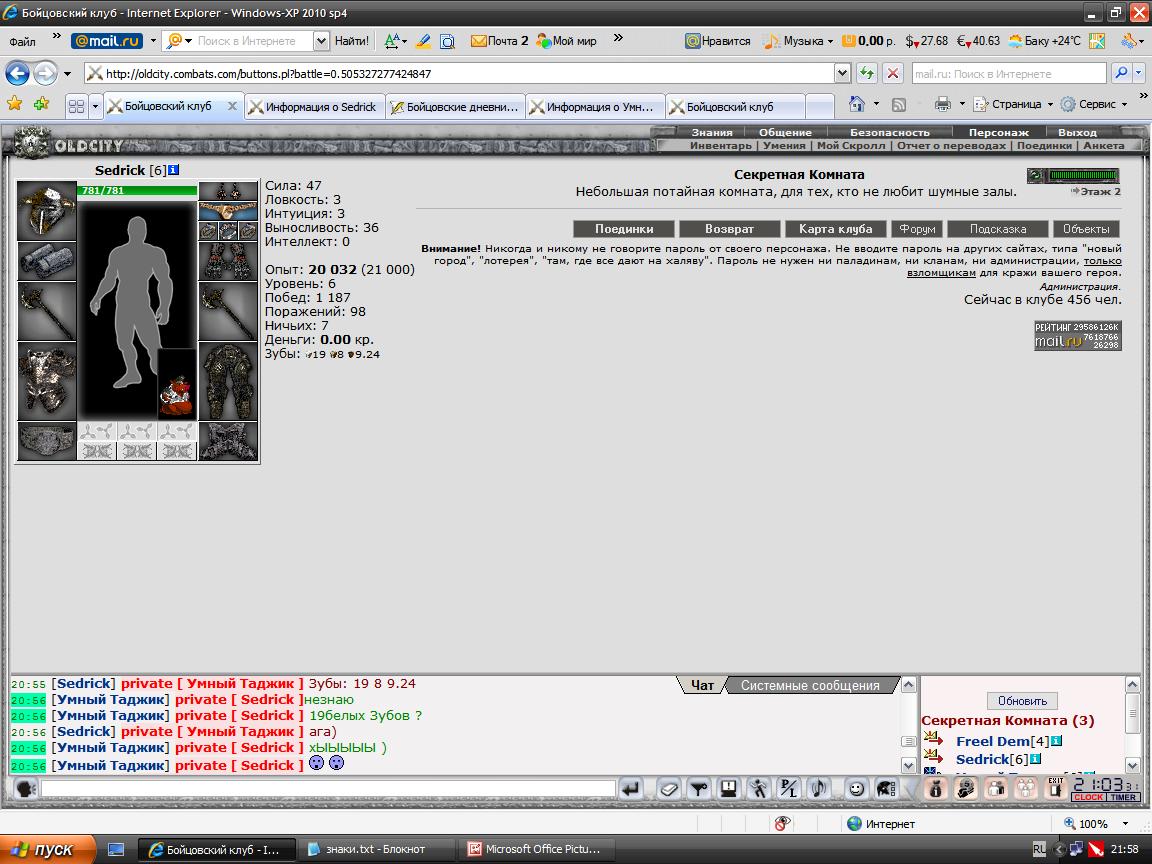Click the leg armor equipment slot
This screenshot has width=1152, height=864.
228,381
